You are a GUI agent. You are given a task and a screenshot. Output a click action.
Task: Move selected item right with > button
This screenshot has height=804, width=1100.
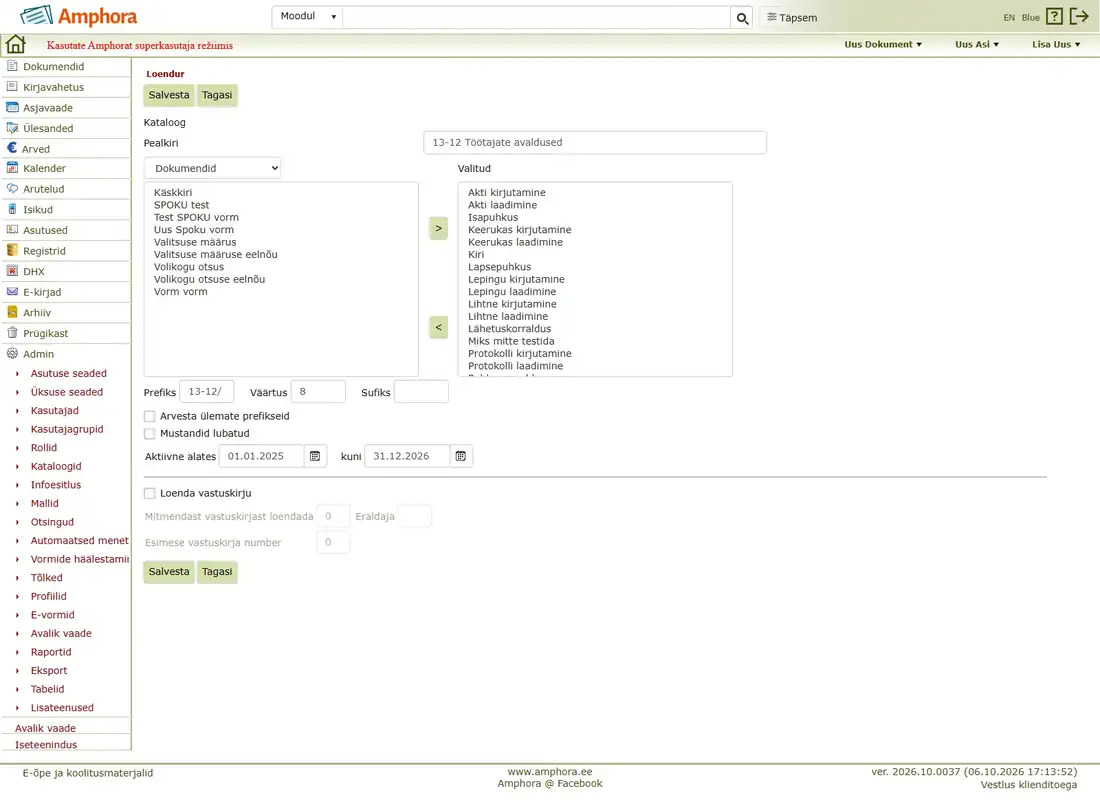pos(438,228)
